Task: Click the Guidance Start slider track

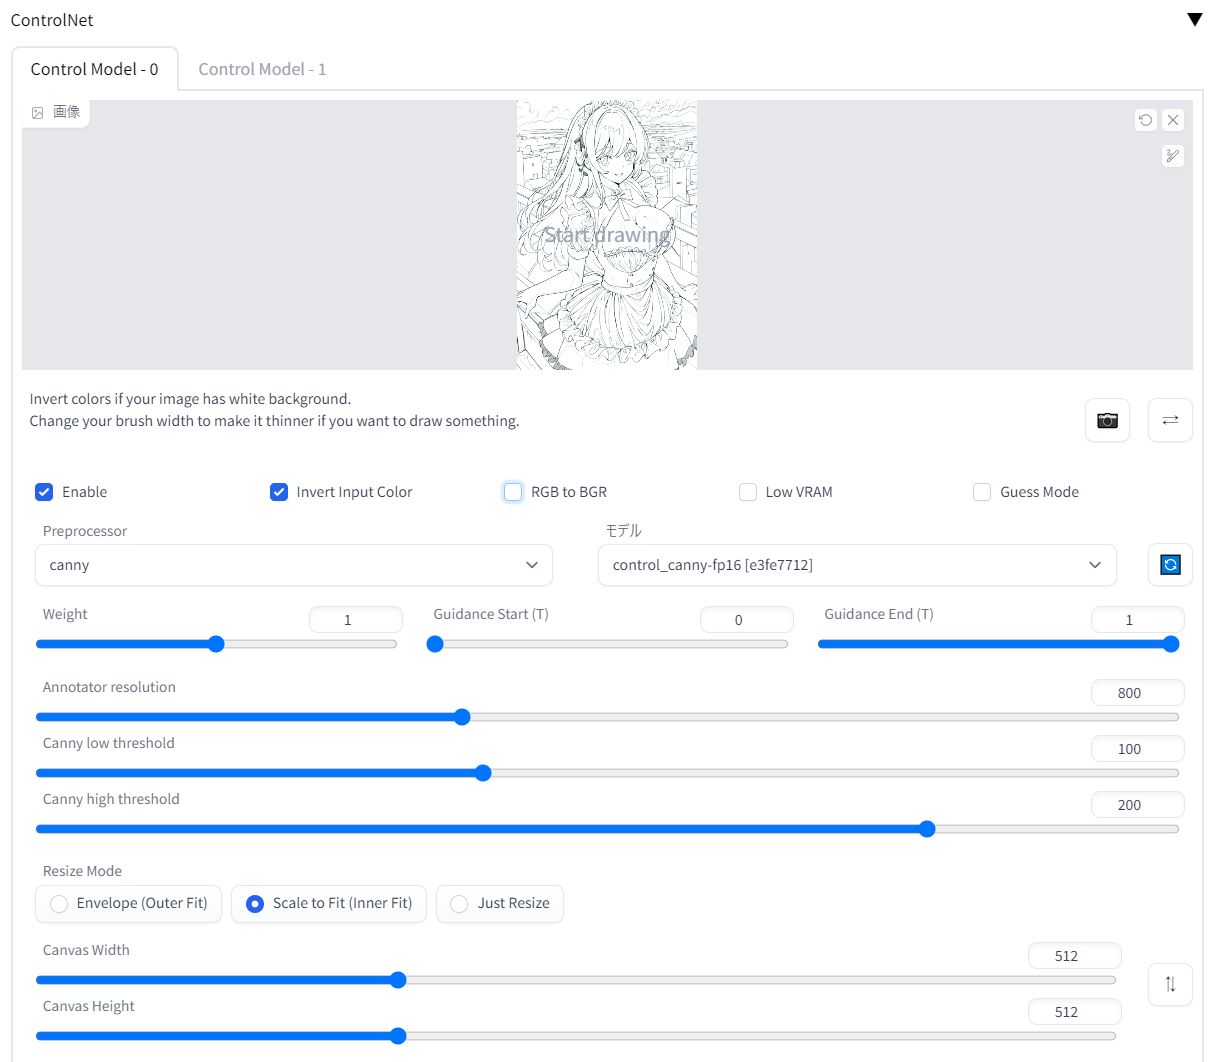Action: click(607, 644)
